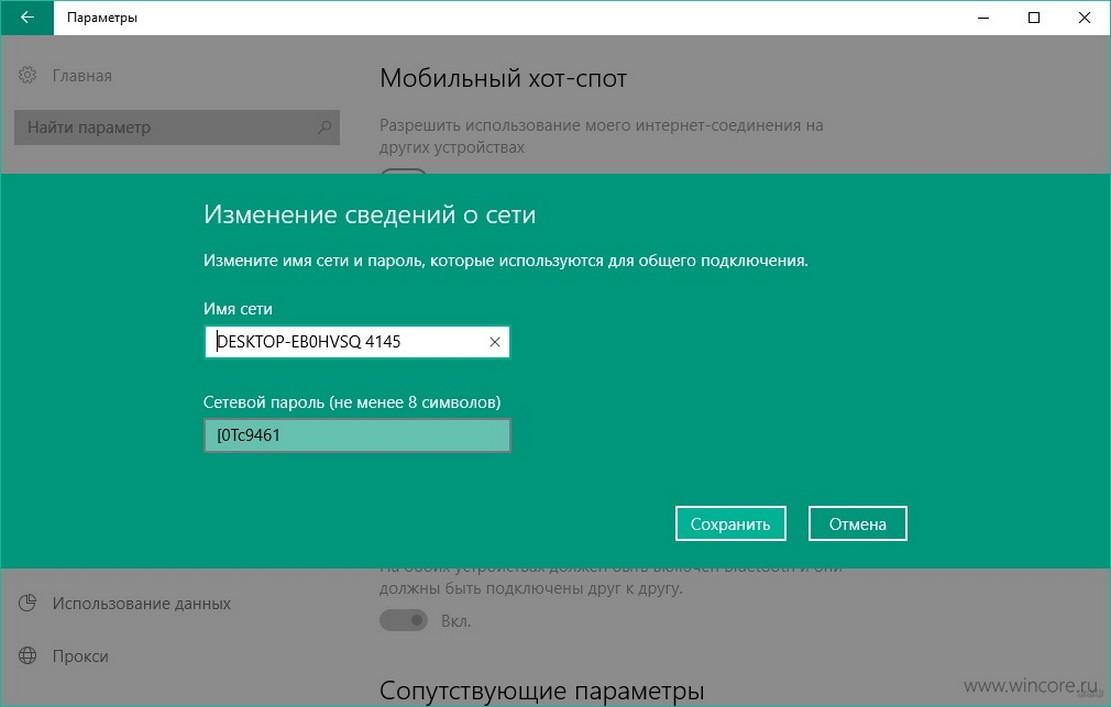Maximize the Параметры window
Viewport: 1111px width, 707px height.
[1034, 17]
